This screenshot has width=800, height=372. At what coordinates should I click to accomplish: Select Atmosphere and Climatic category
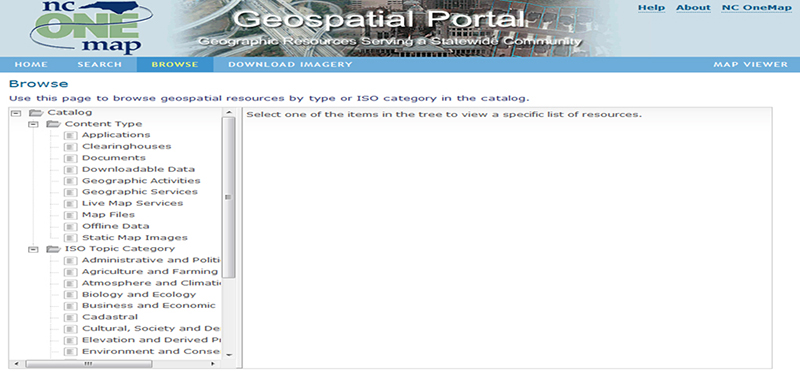coord(152,283)
